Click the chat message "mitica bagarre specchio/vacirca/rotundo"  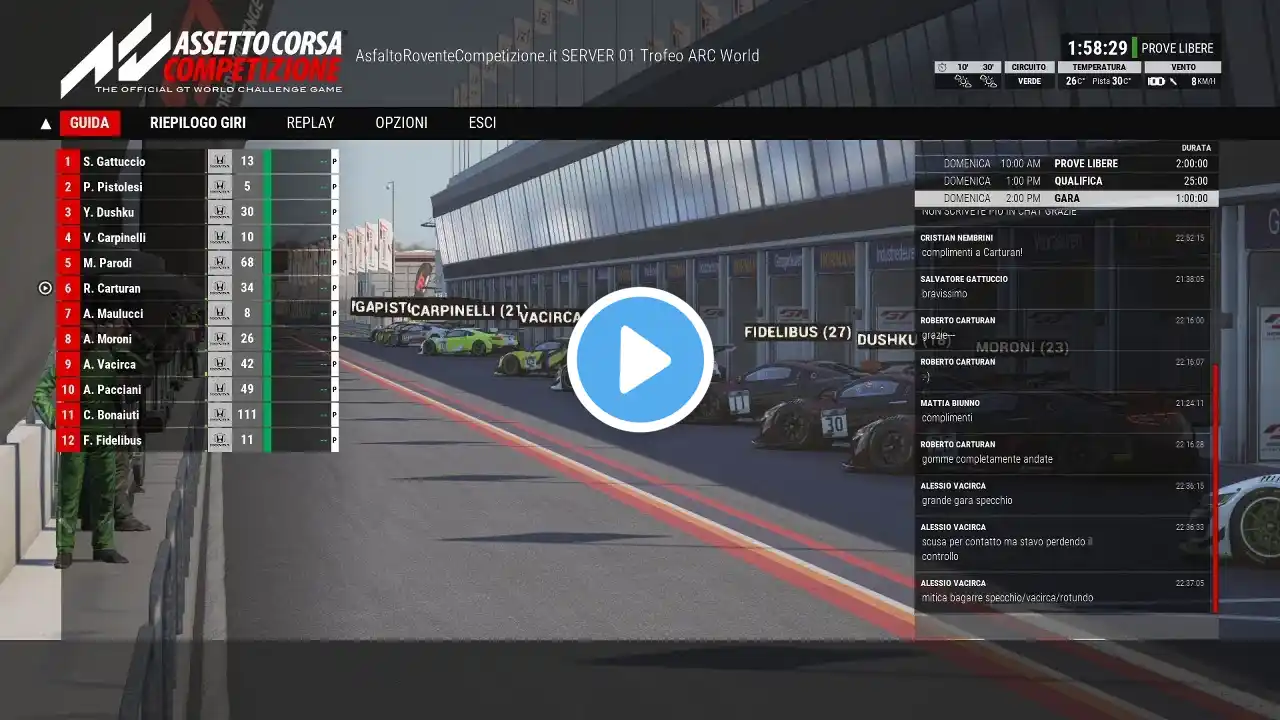[1007, 598]
